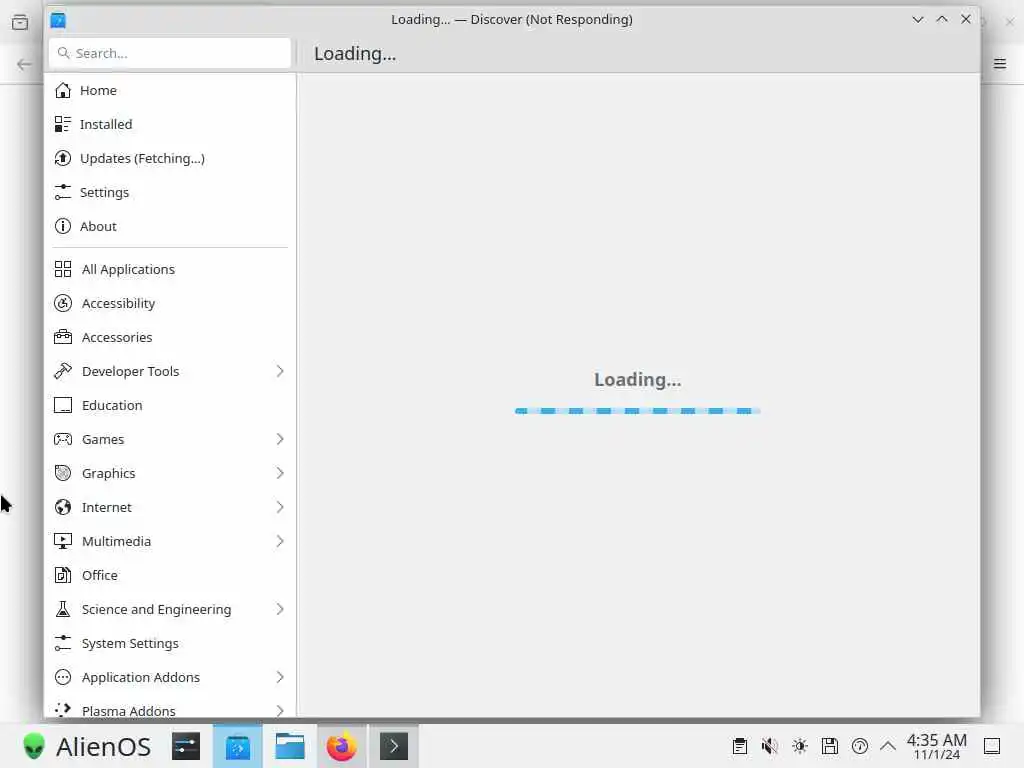The image size is (1024, 768).
Task: Open Updates (Fetching...) page
Action: 170,158
